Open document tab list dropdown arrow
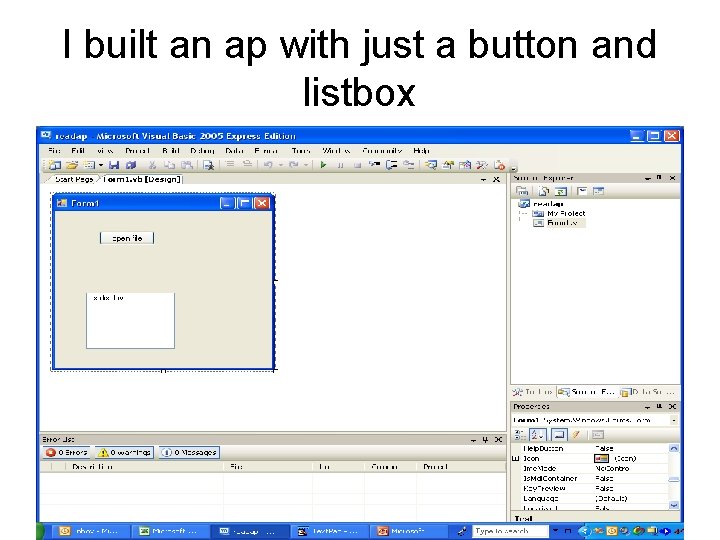The width and height of the screenshot is (720, 540). [484, 180]
